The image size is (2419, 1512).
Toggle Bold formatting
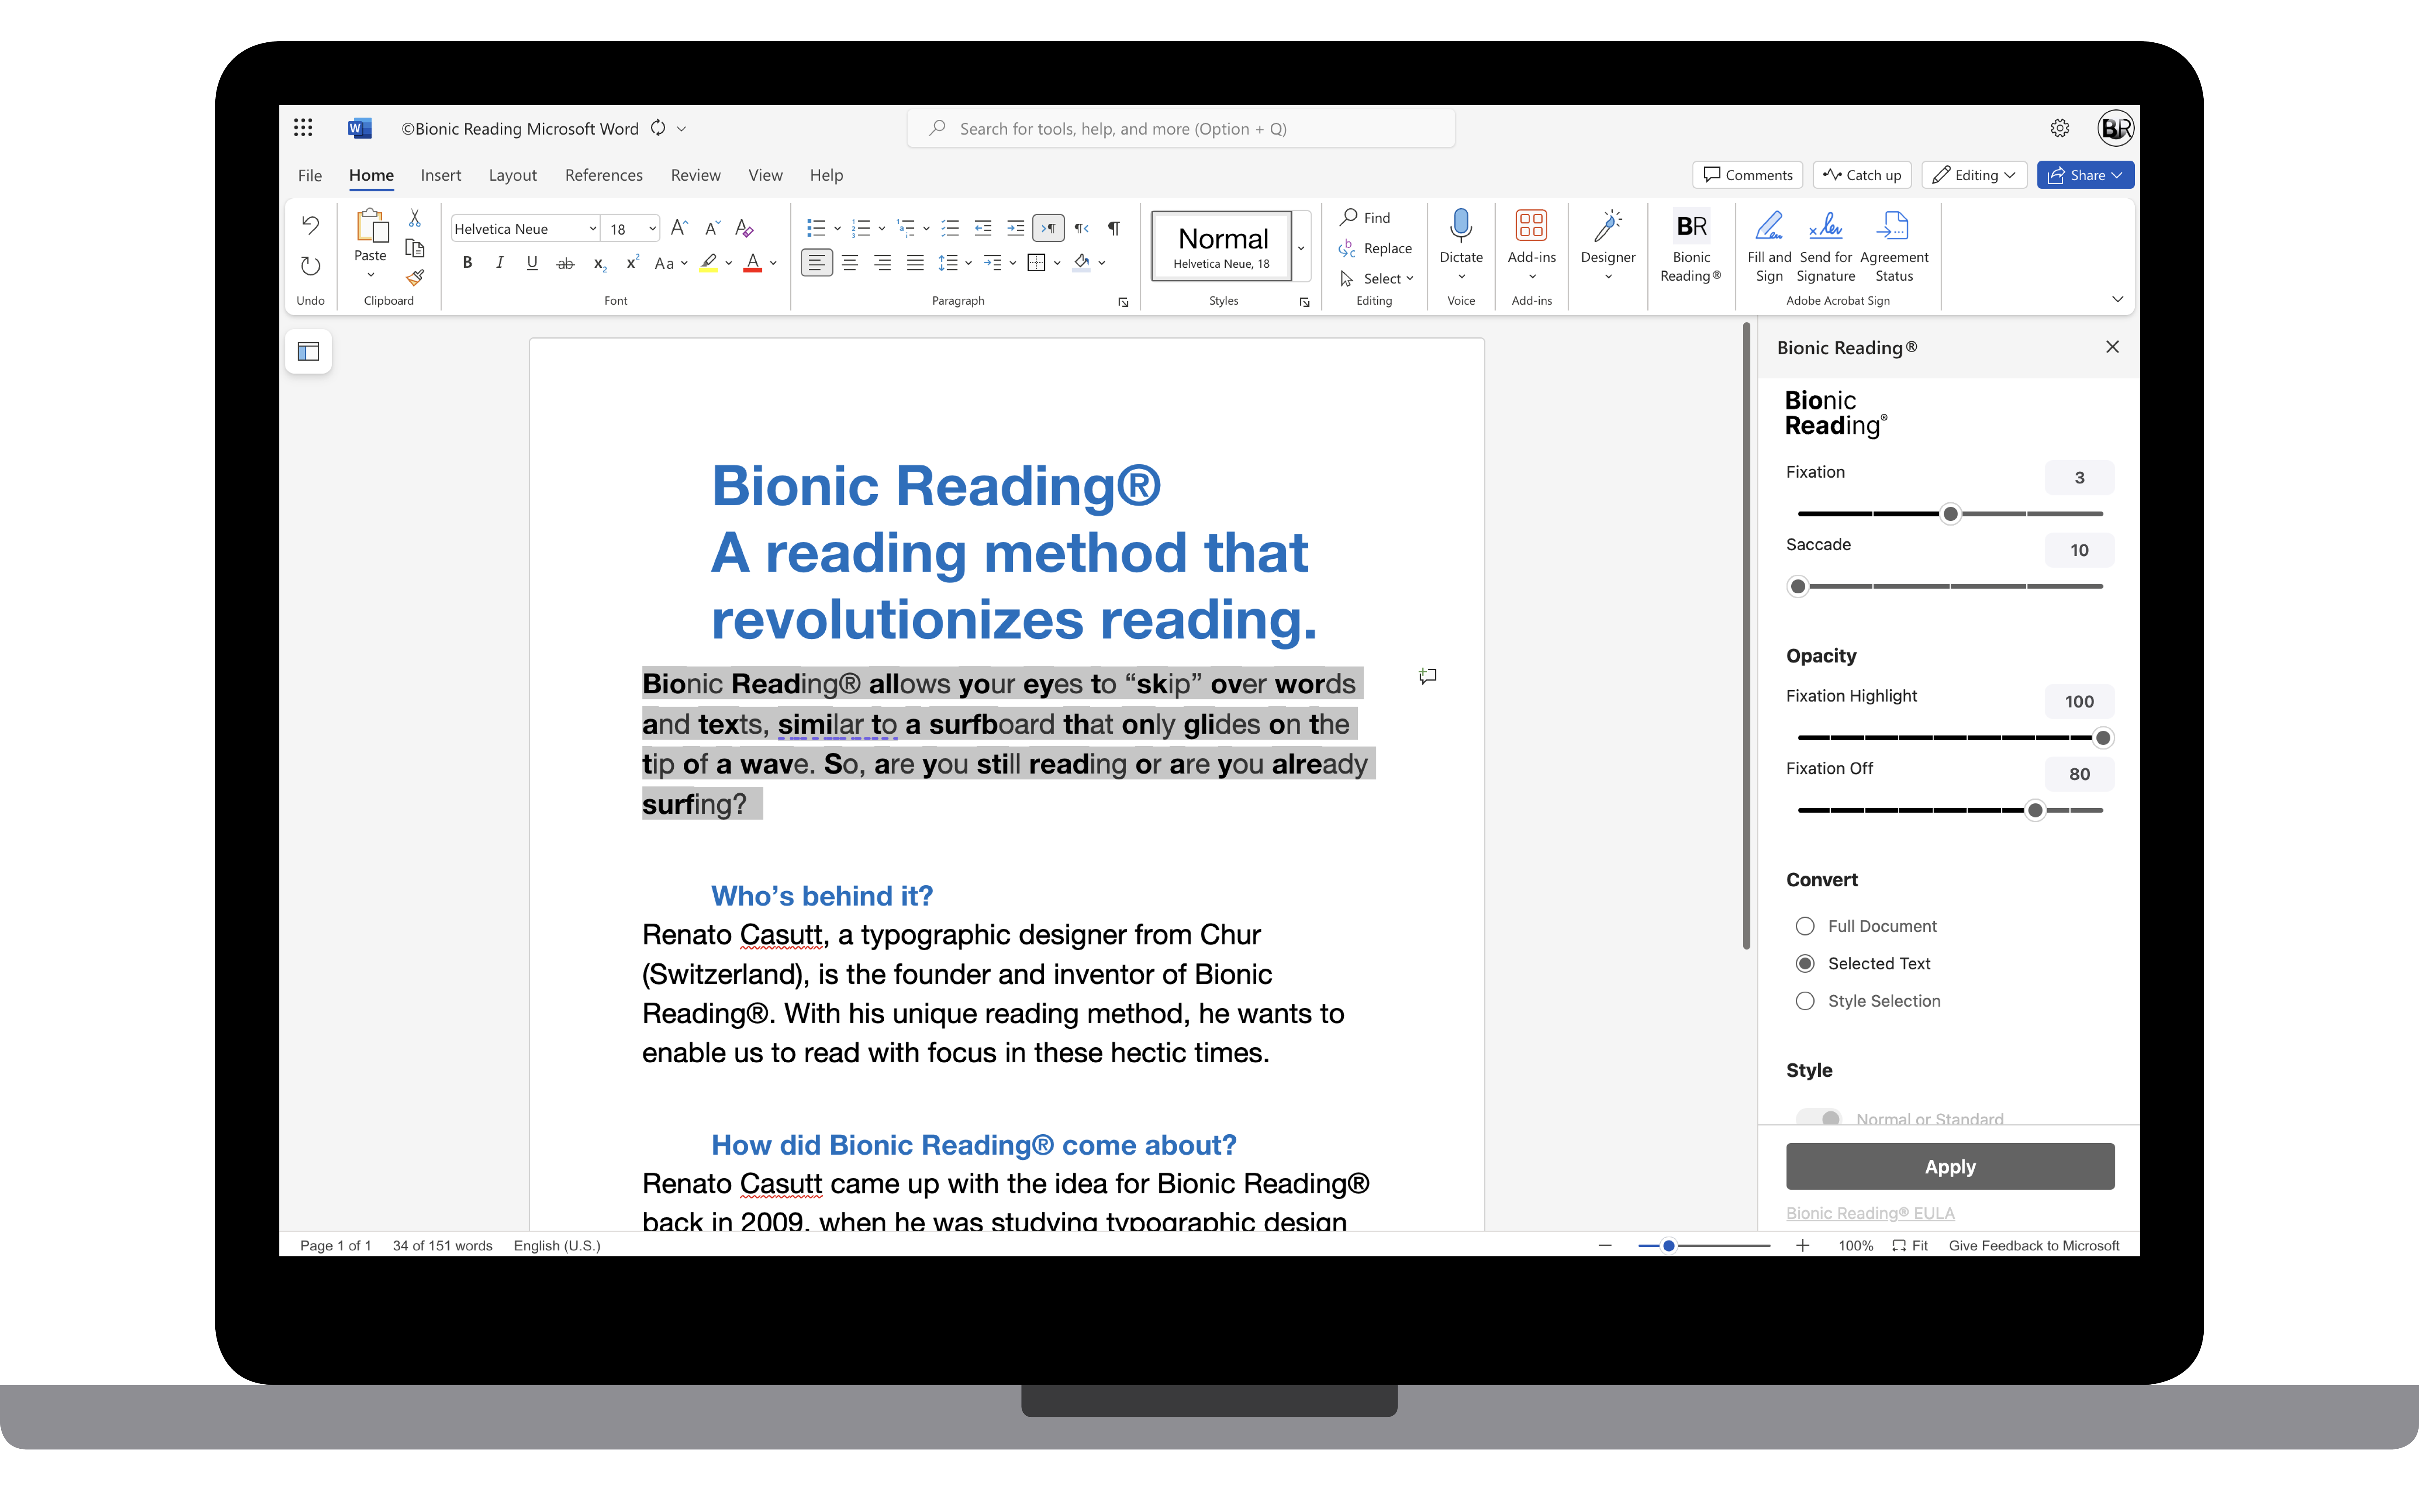point(467,263)
